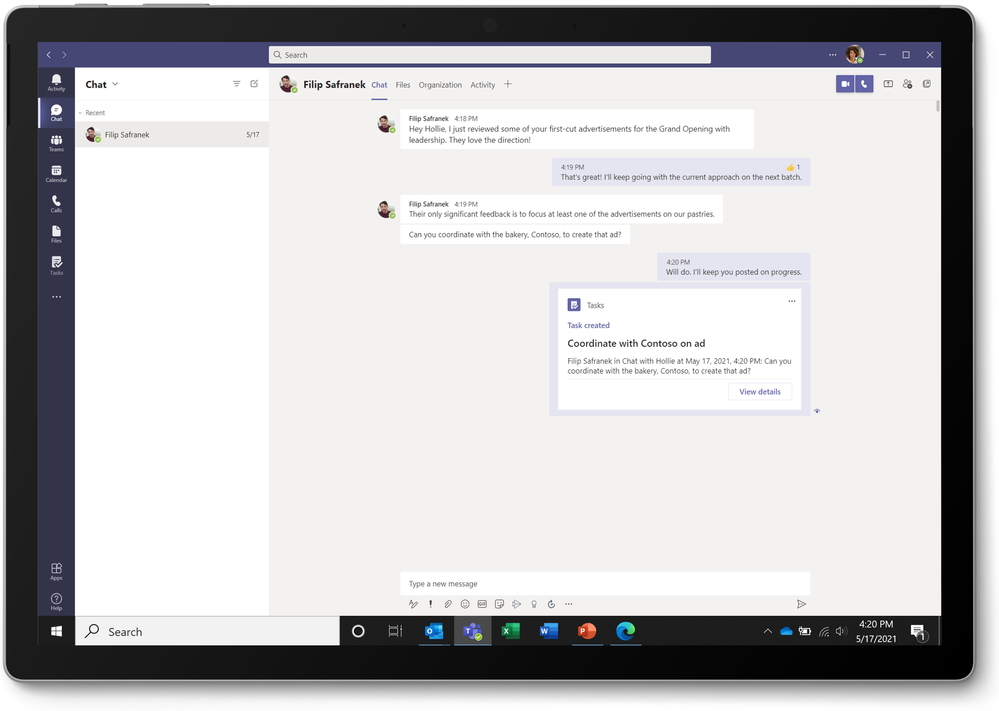Open Excel from the taskbar

510,631
